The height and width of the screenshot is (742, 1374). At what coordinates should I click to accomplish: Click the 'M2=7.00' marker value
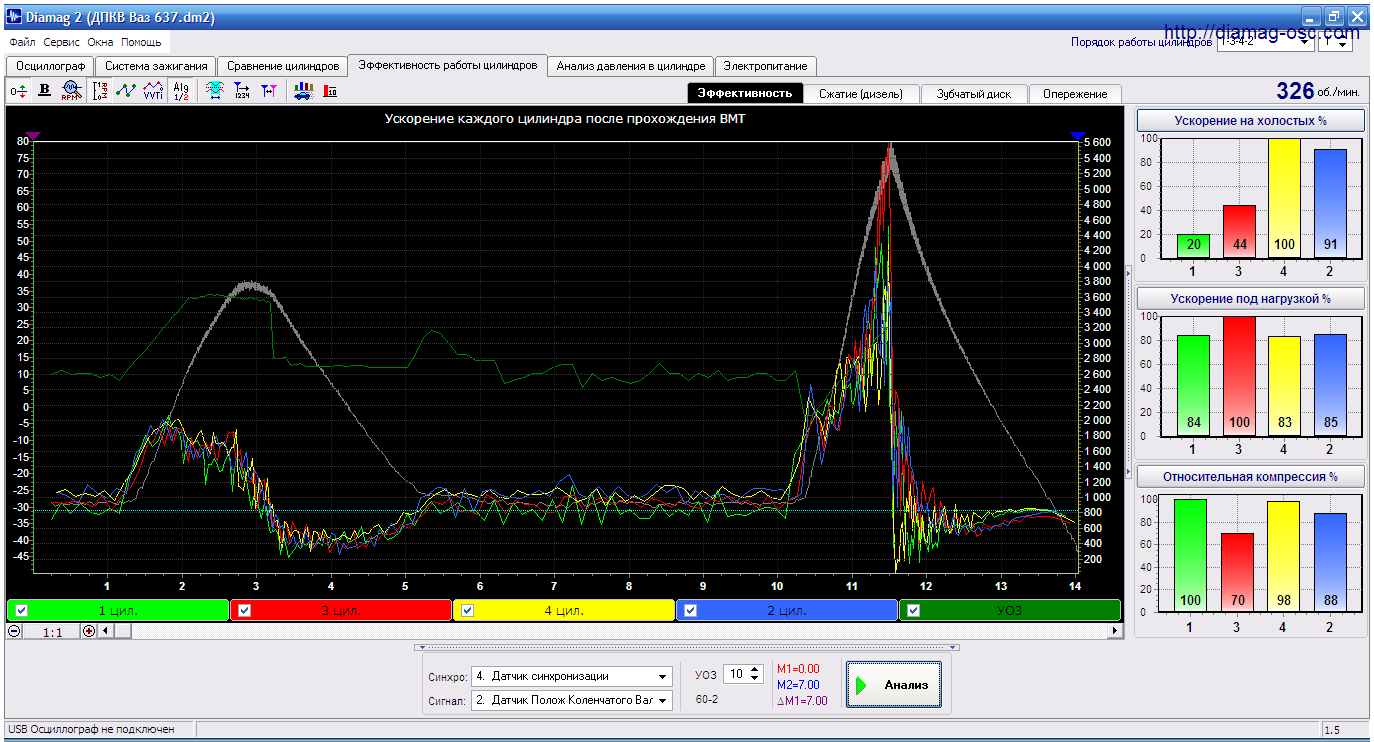coord(798,685)
